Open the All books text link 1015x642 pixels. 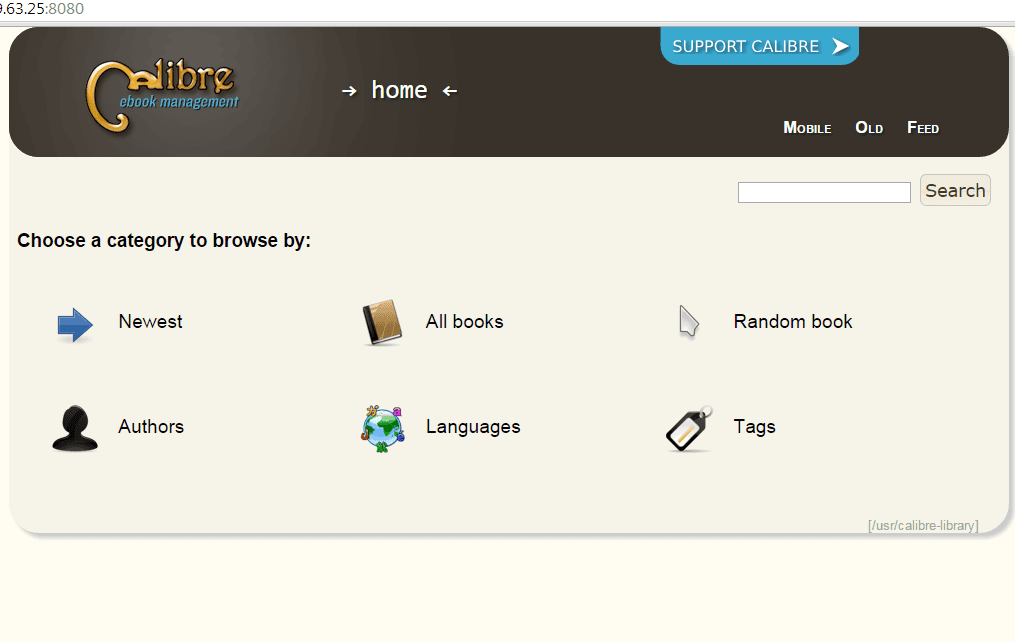pyautogui.click(x=464, y=322)
